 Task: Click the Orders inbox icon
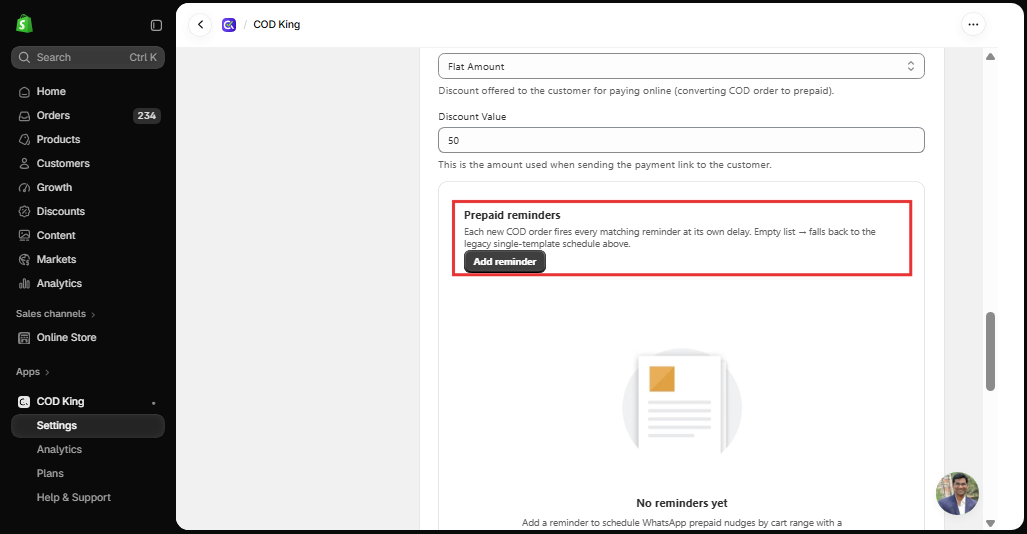pos(24,116)
